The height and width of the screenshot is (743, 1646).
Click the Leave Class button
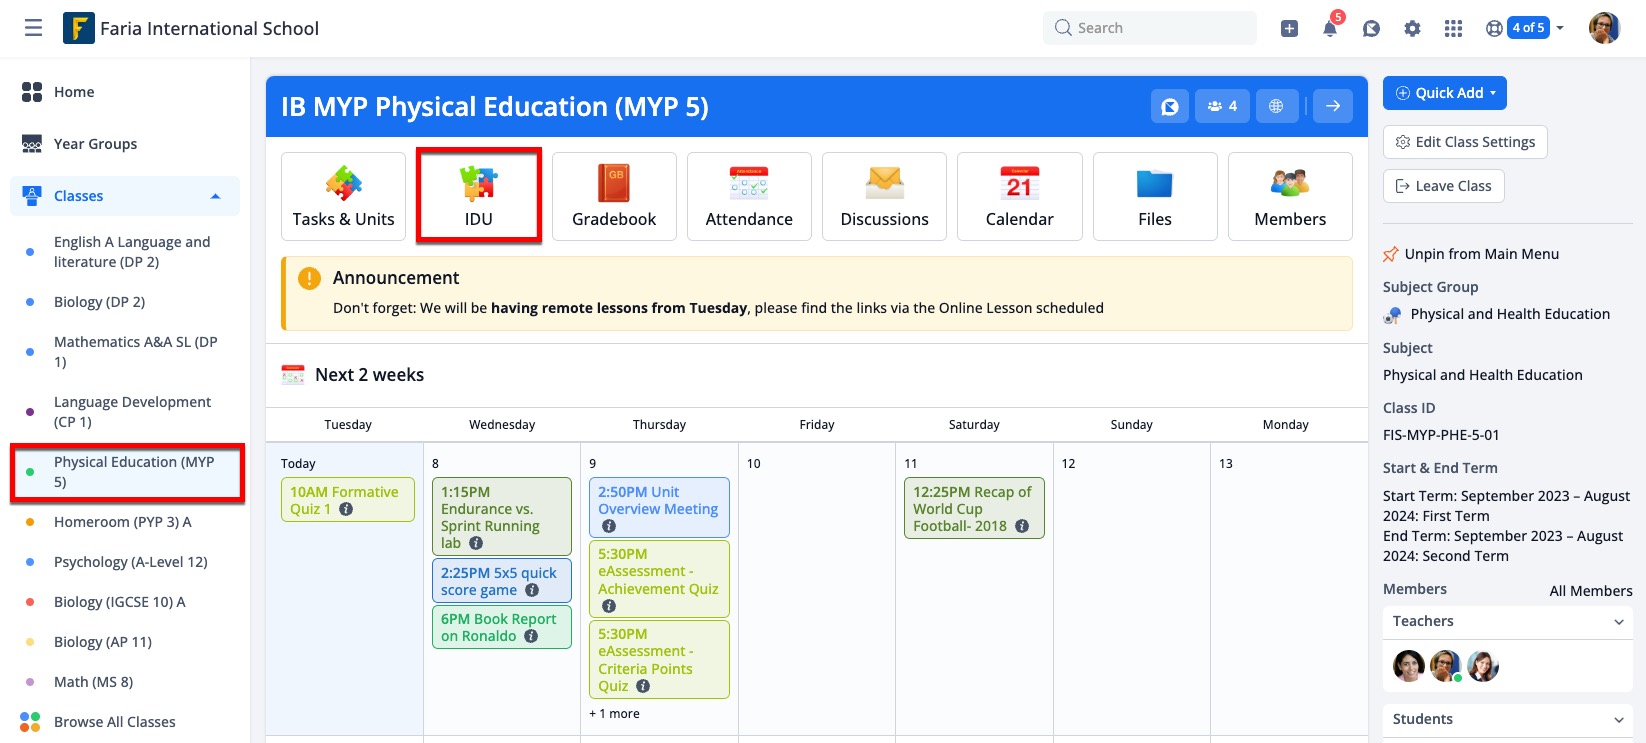pyautogui.click(x=1443, y=186)
